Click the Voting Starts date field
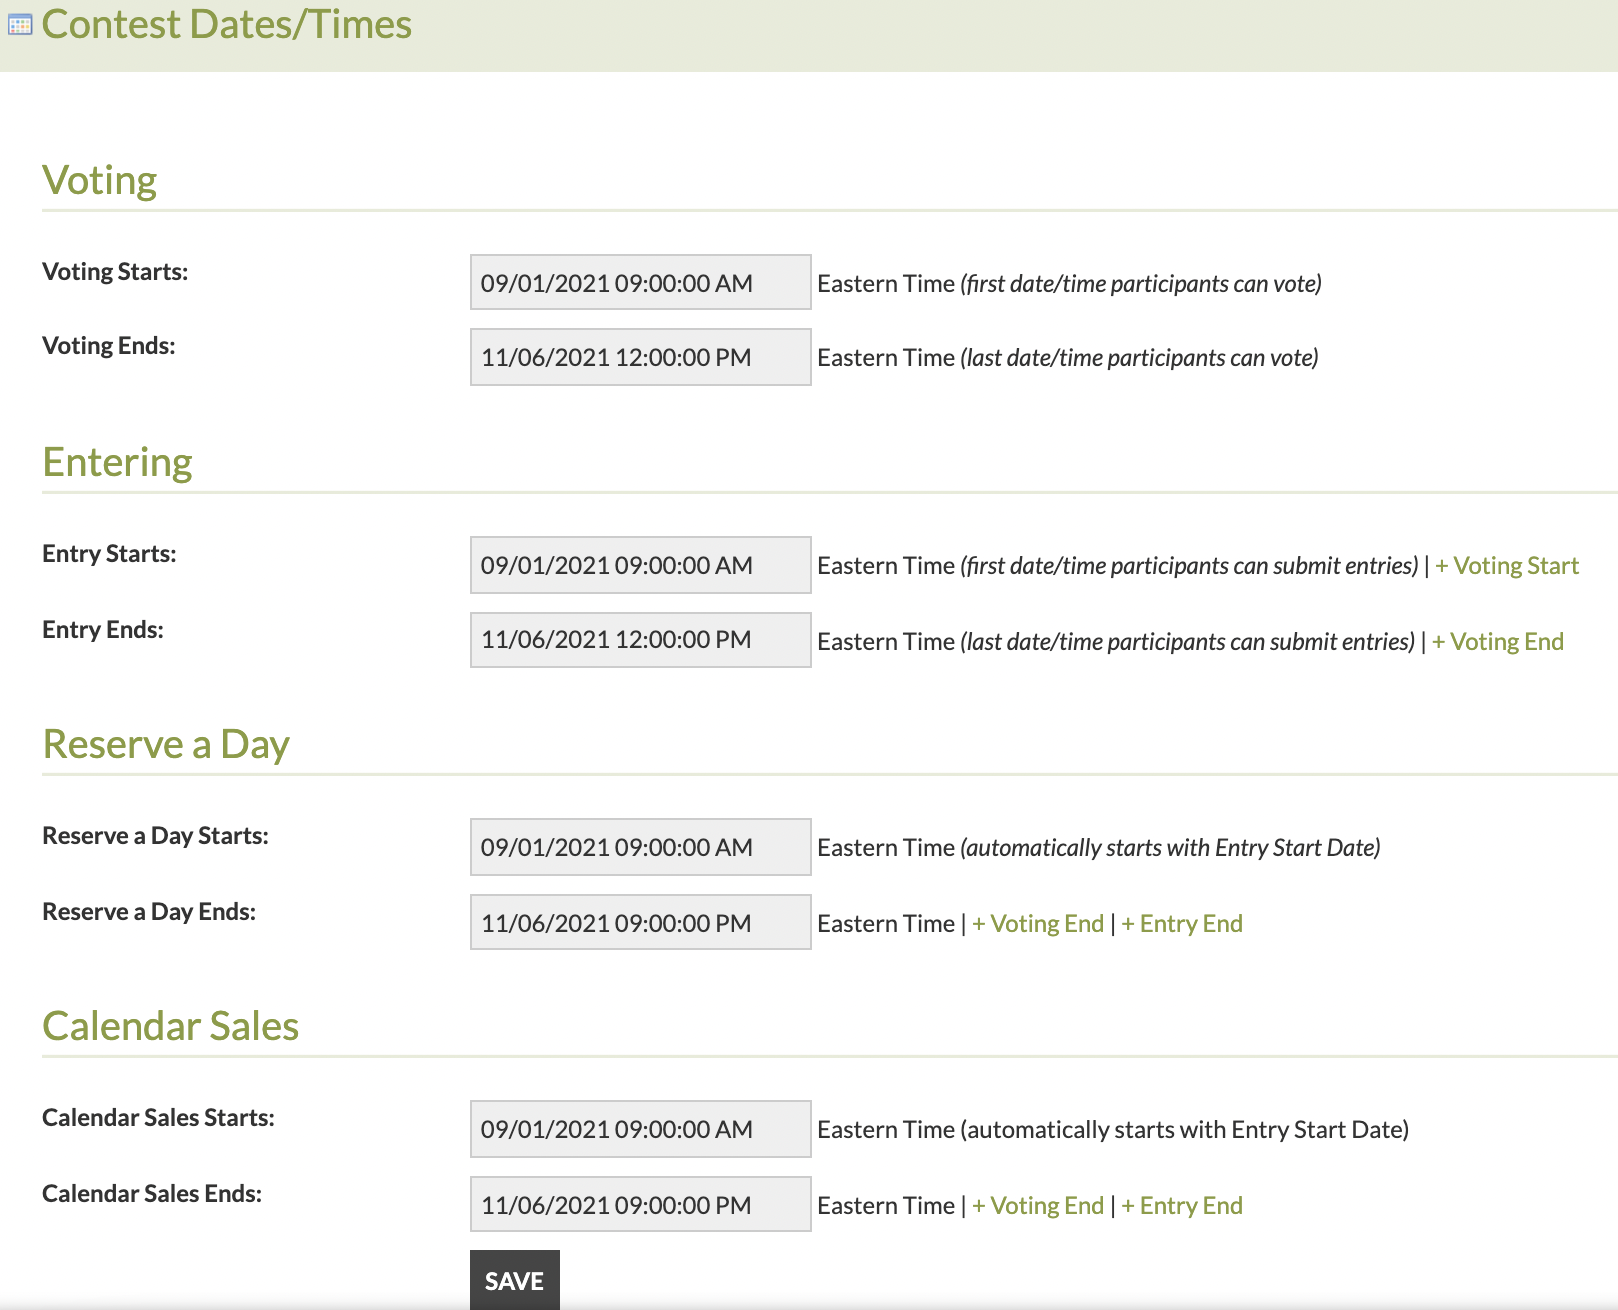The width and height of the screenshot is (1618, 1310). click(x=640, y=283)
